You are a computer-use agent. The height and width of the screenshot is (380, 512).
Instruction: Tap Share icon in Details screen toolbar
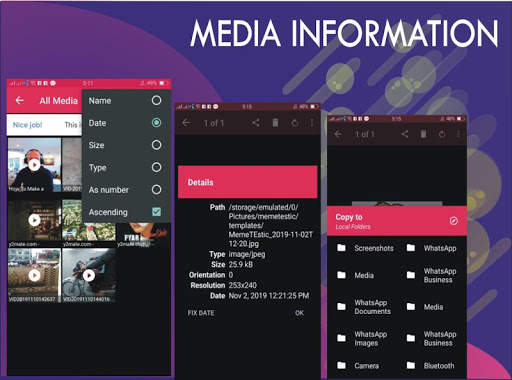tap(256, 123)
